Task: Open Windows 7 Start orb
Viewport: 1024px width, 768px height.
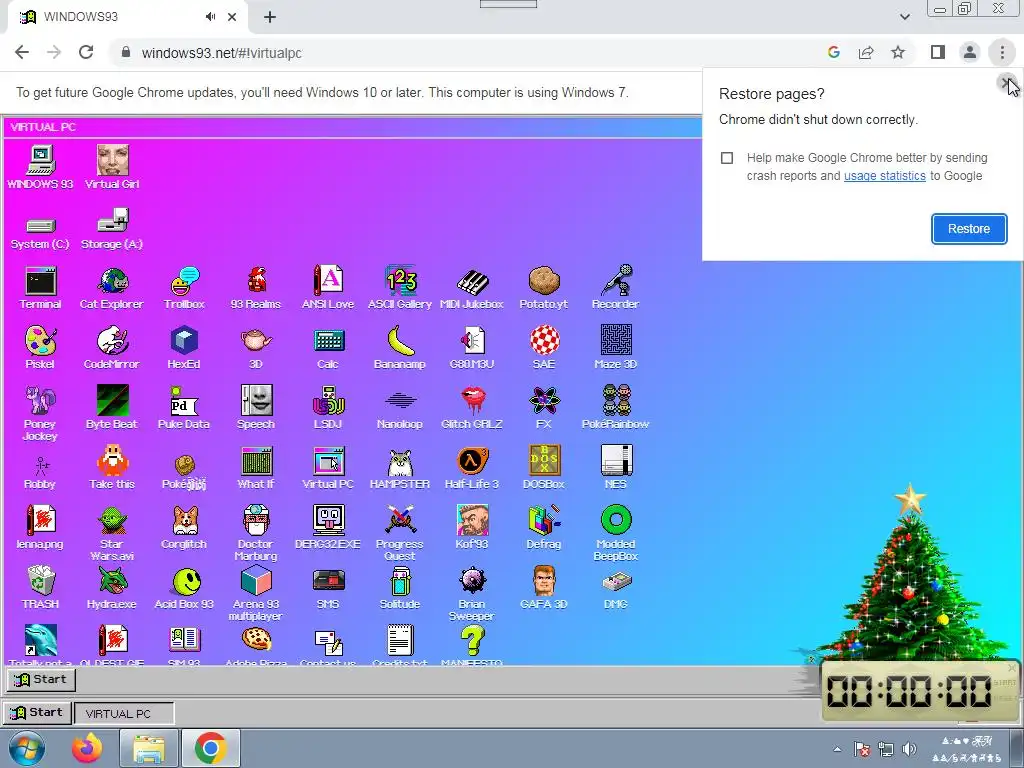Action: (27, 748)
